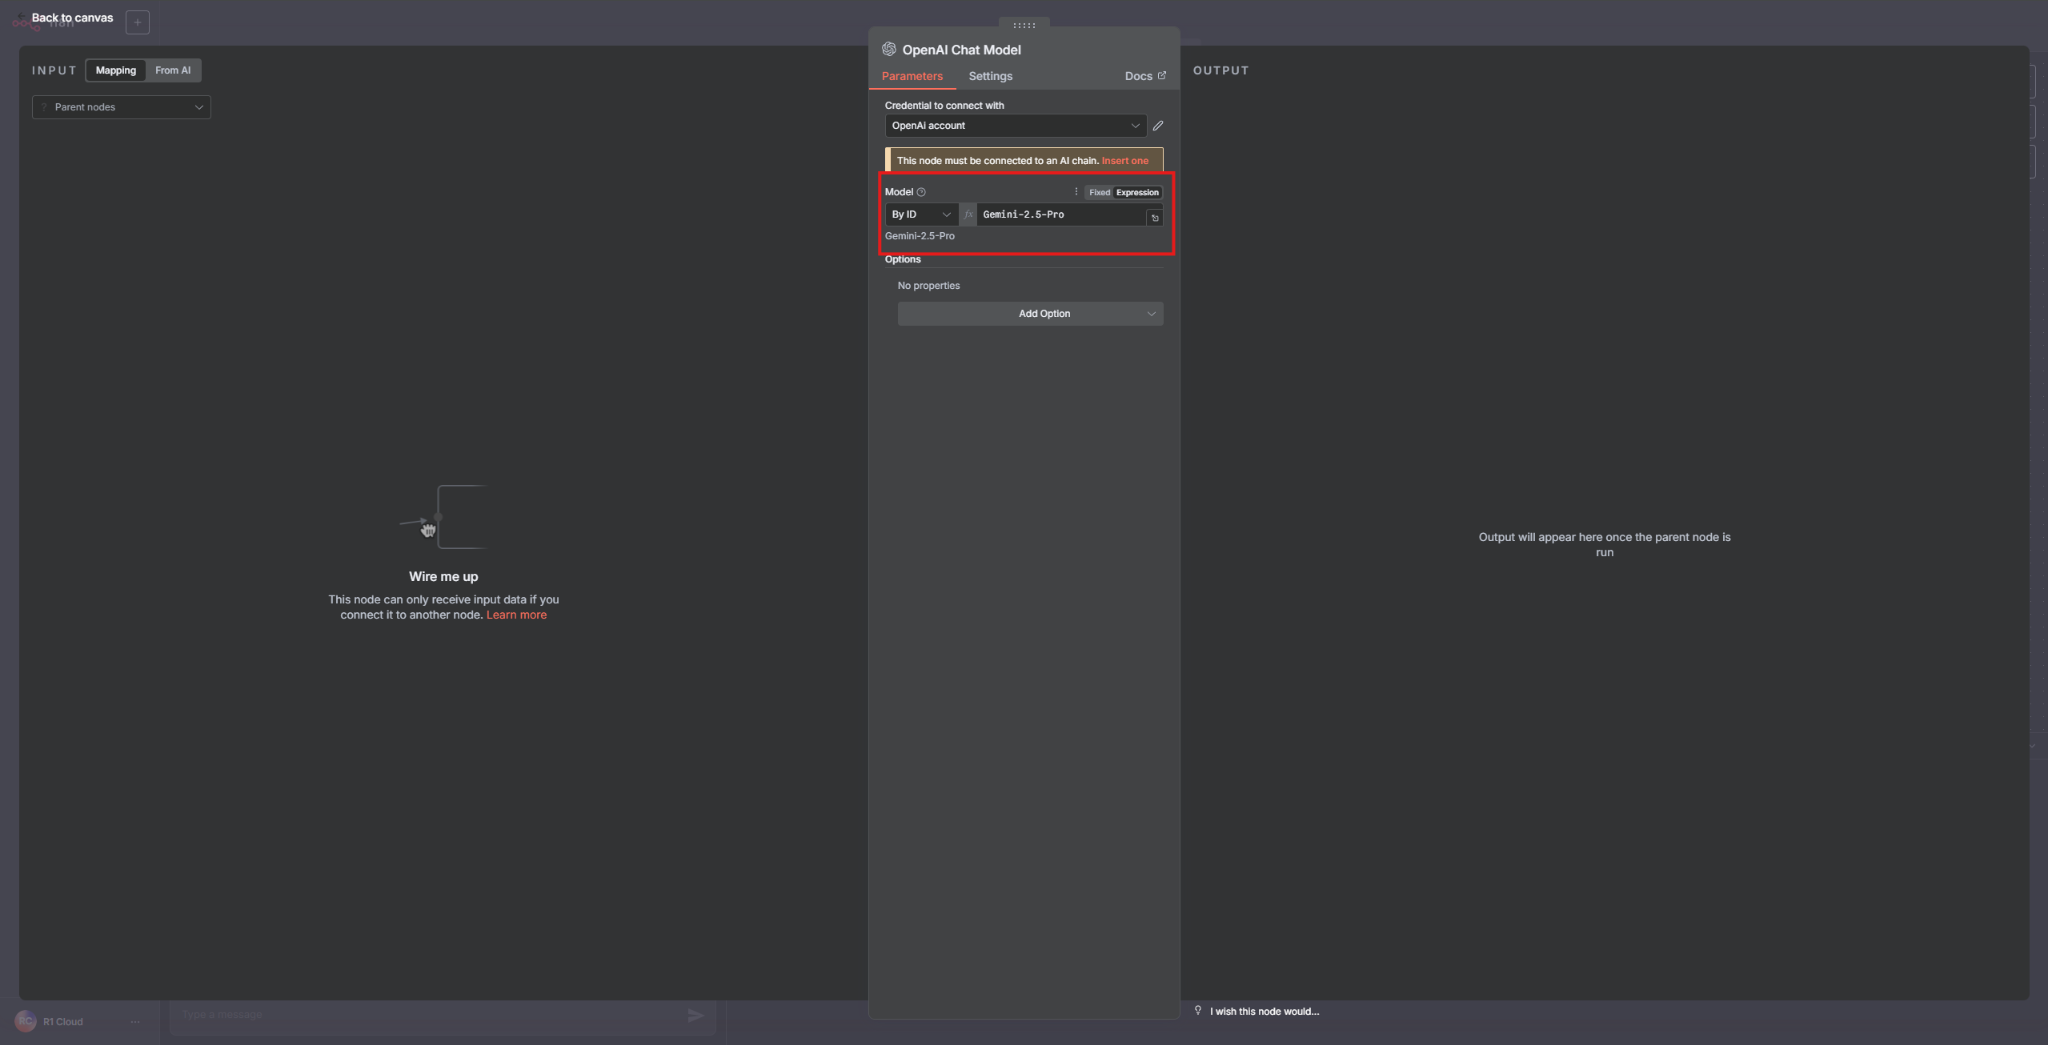The image size is (2048, 1045).
Task: Open the Settings tab
Action: tap(990, 76)
